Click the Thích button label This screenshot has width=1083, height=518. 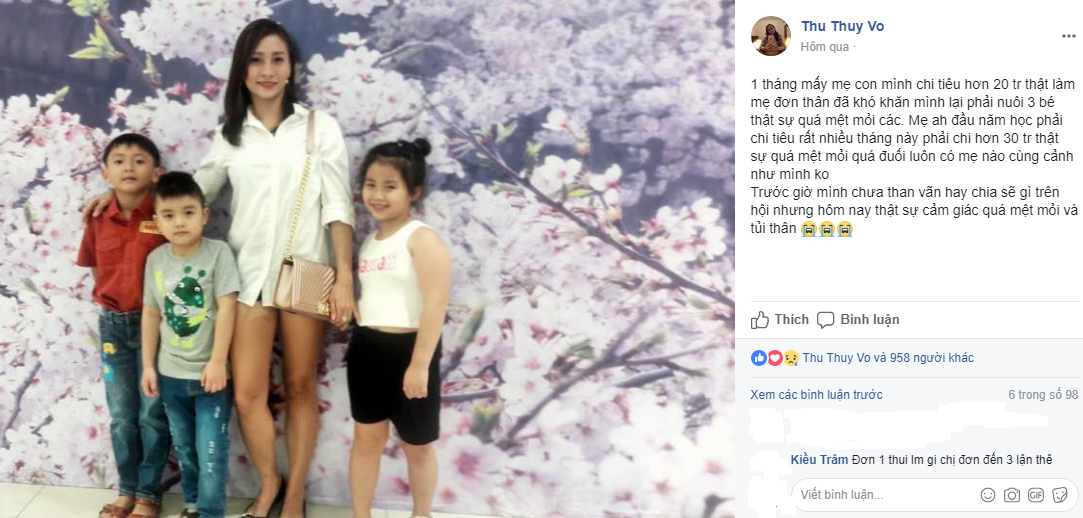pos(792,320)
